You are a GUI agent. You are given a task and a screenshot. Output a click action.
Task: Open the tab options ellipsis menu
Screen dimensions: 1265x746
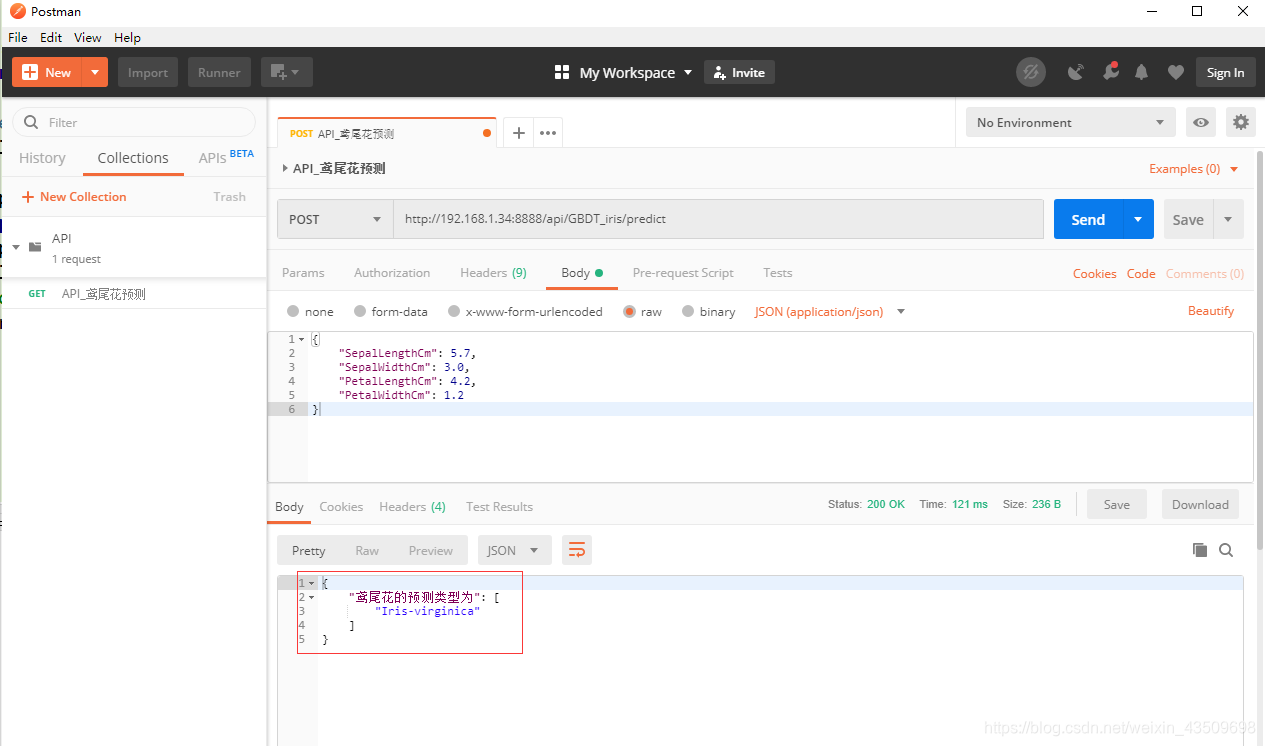548,133
